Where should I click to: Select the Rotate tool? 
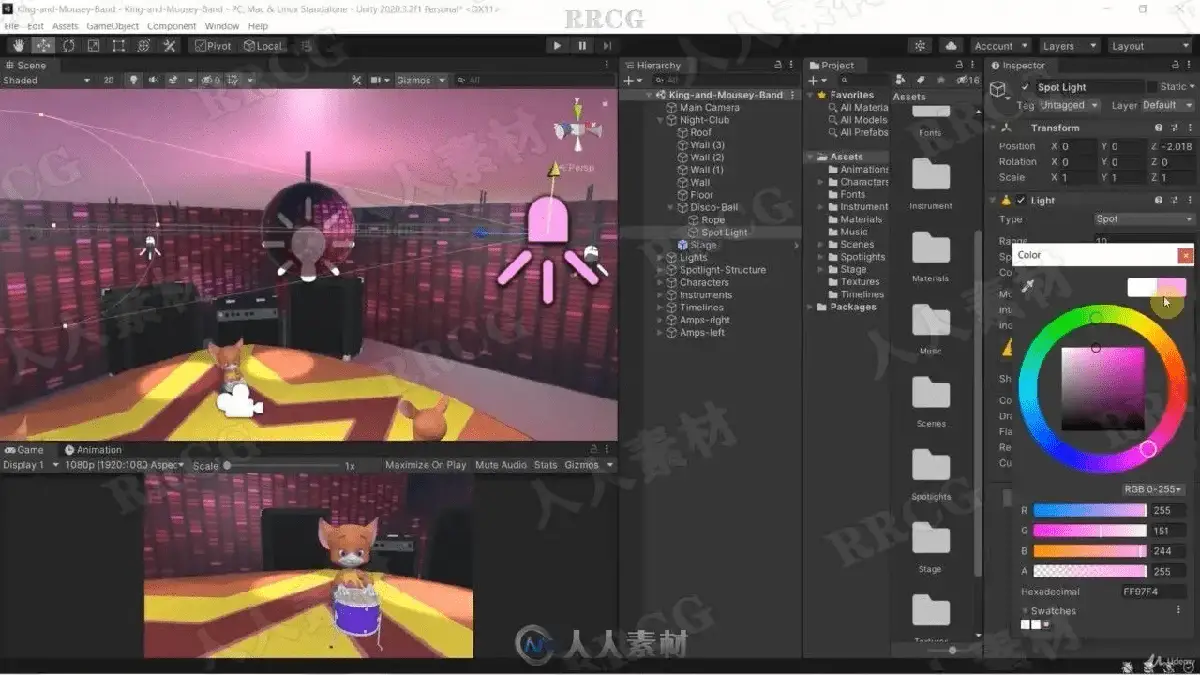(x=69, y=46)
